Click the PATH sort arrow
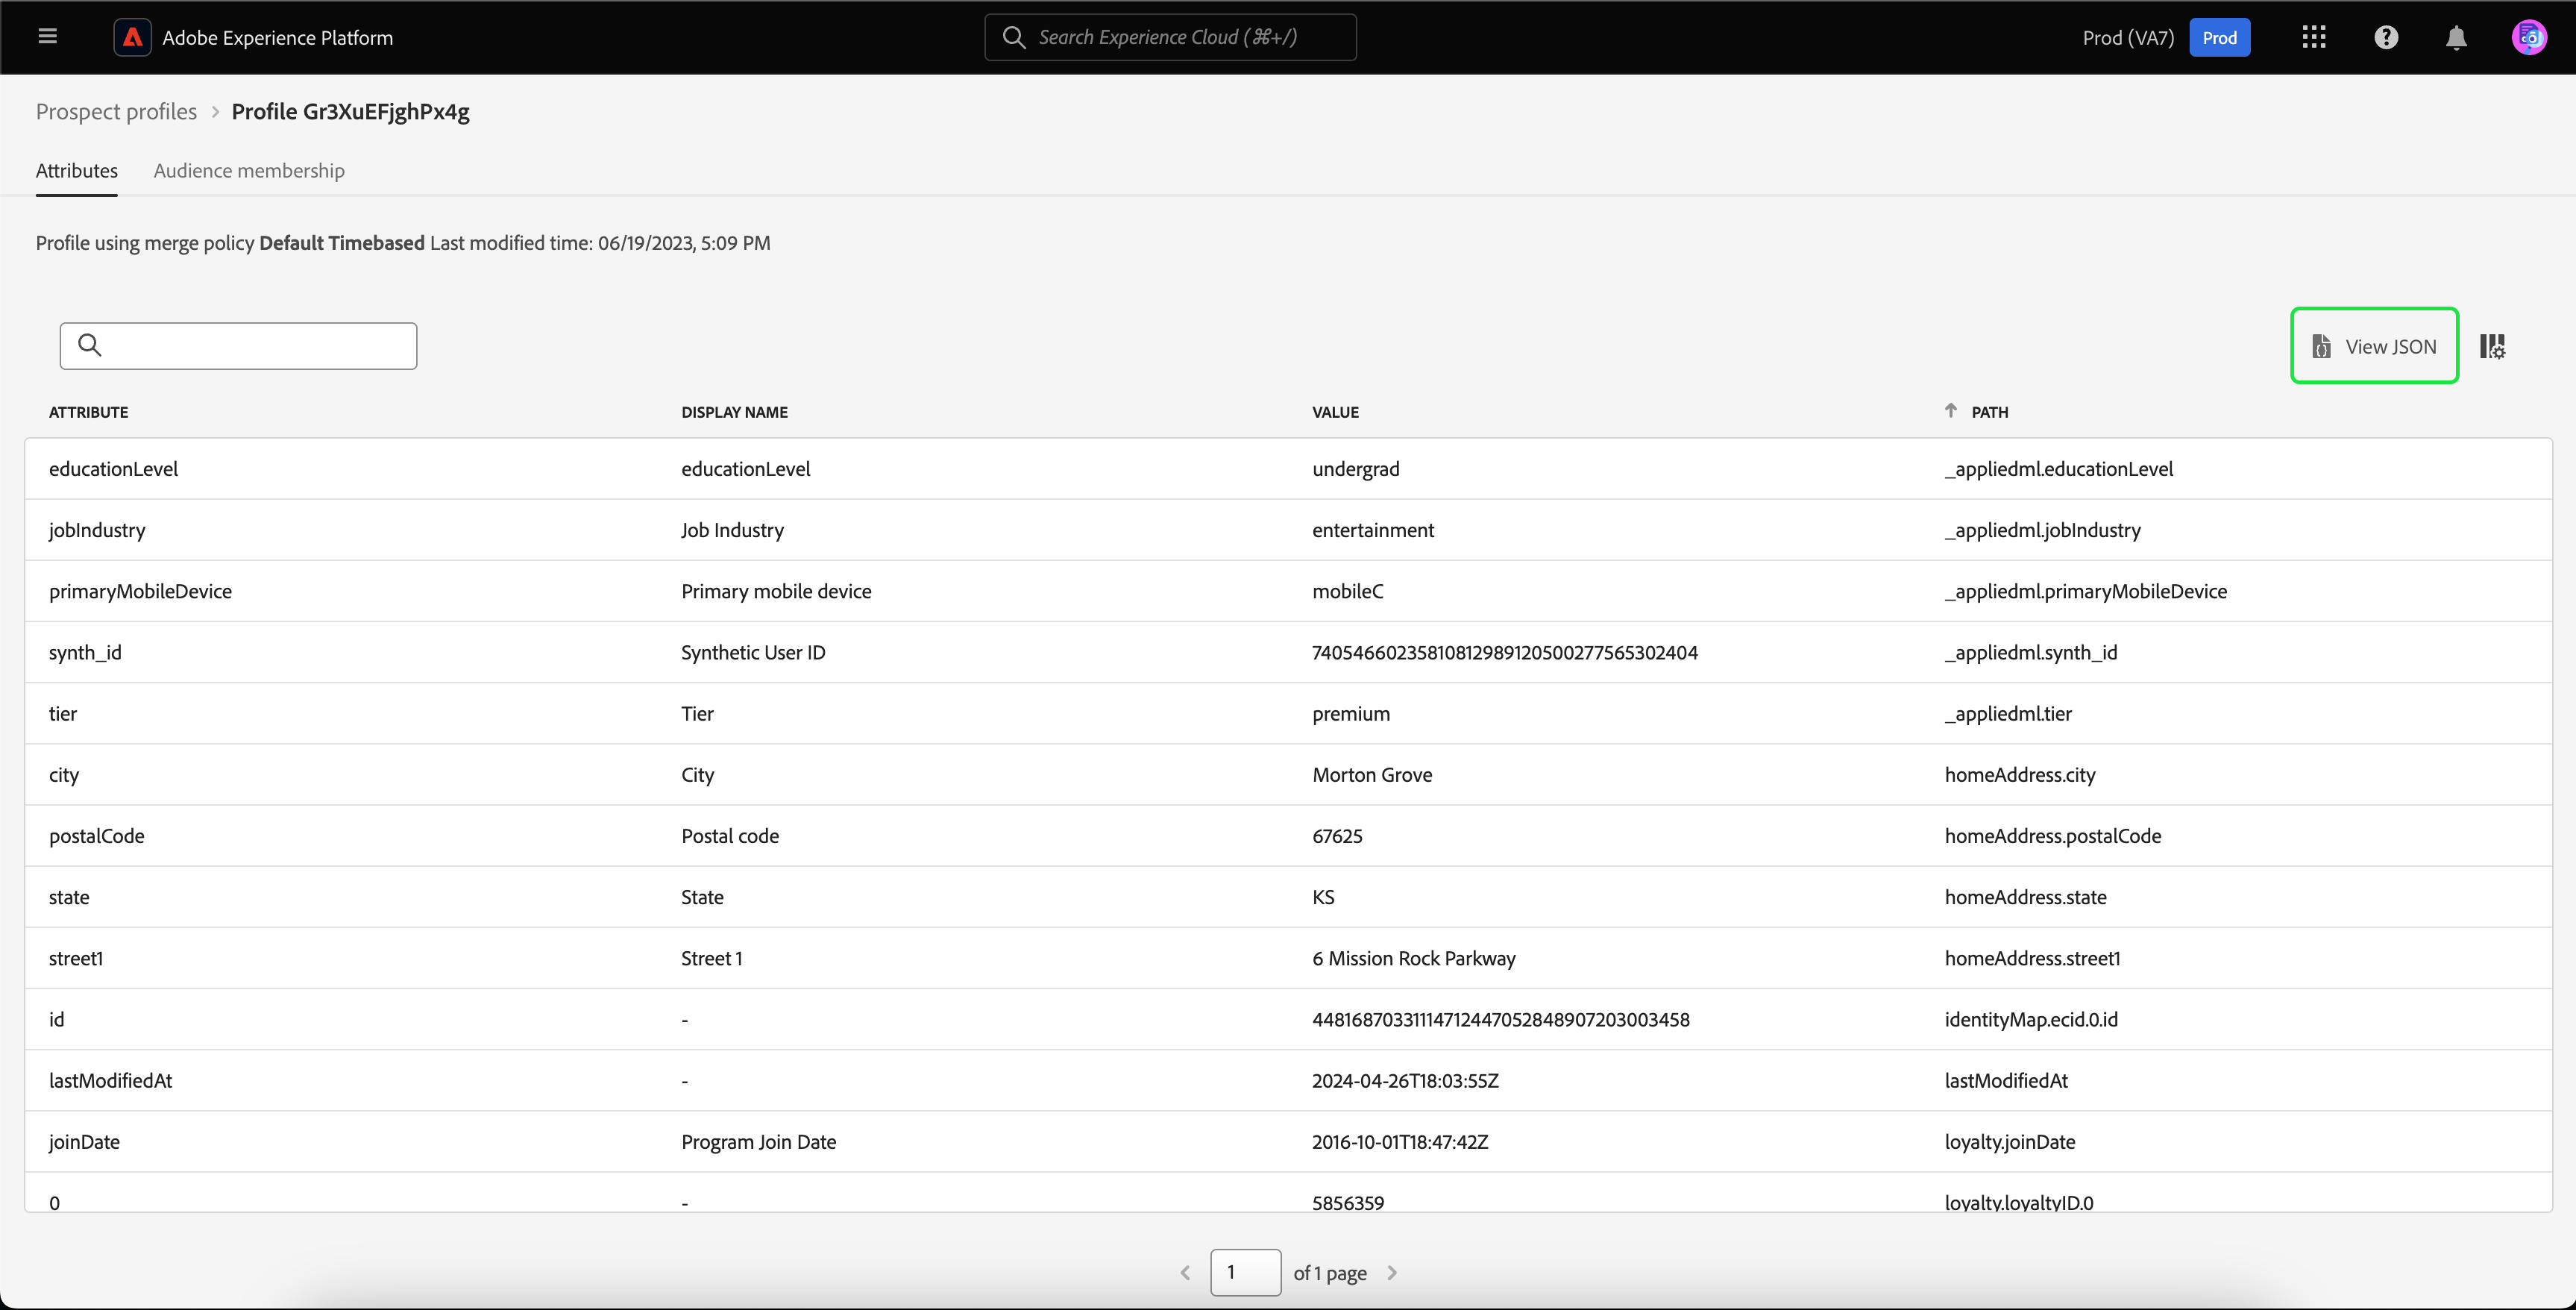The image size is (2576, 1310). click(x=1950, y=410)
